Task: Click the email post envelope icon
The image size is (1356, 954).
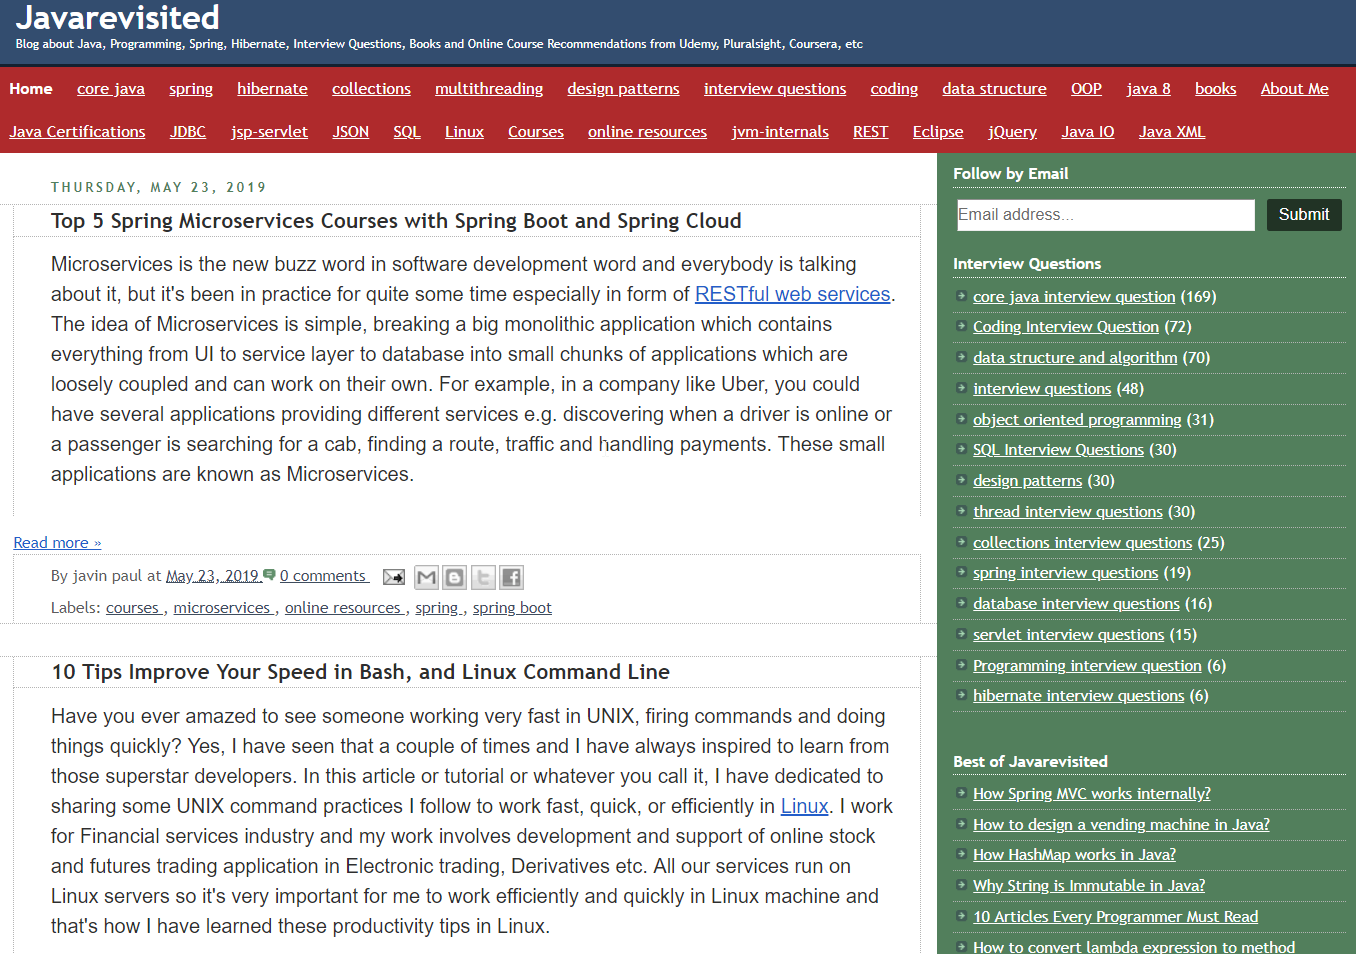Action: (x=394, y=577)
